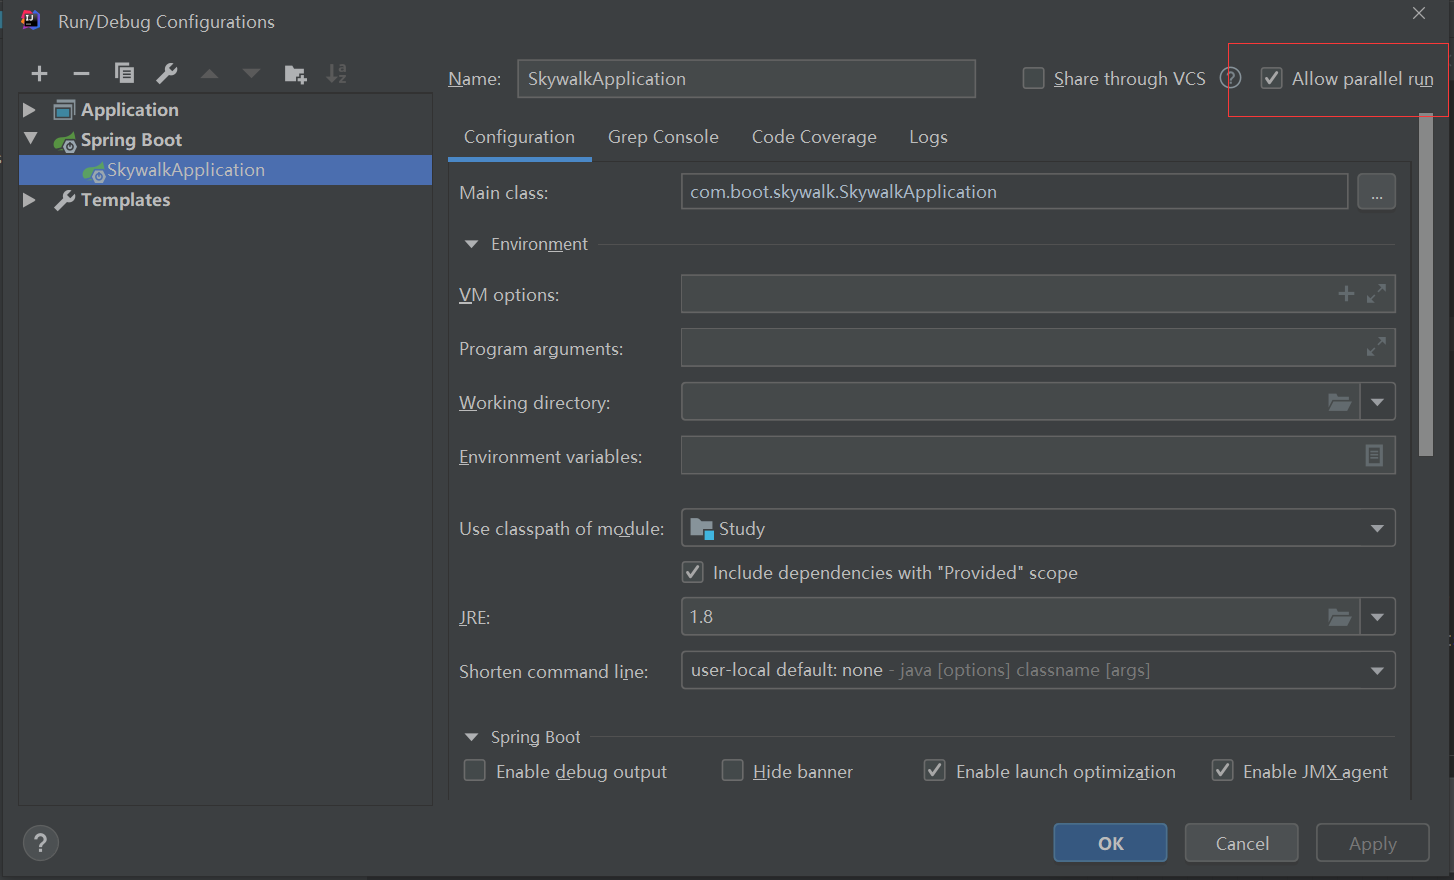Viewport: 1454px width, 880px height.
Task: Remove the selected configuration with minus icon
Action: (x=82, y=73)
